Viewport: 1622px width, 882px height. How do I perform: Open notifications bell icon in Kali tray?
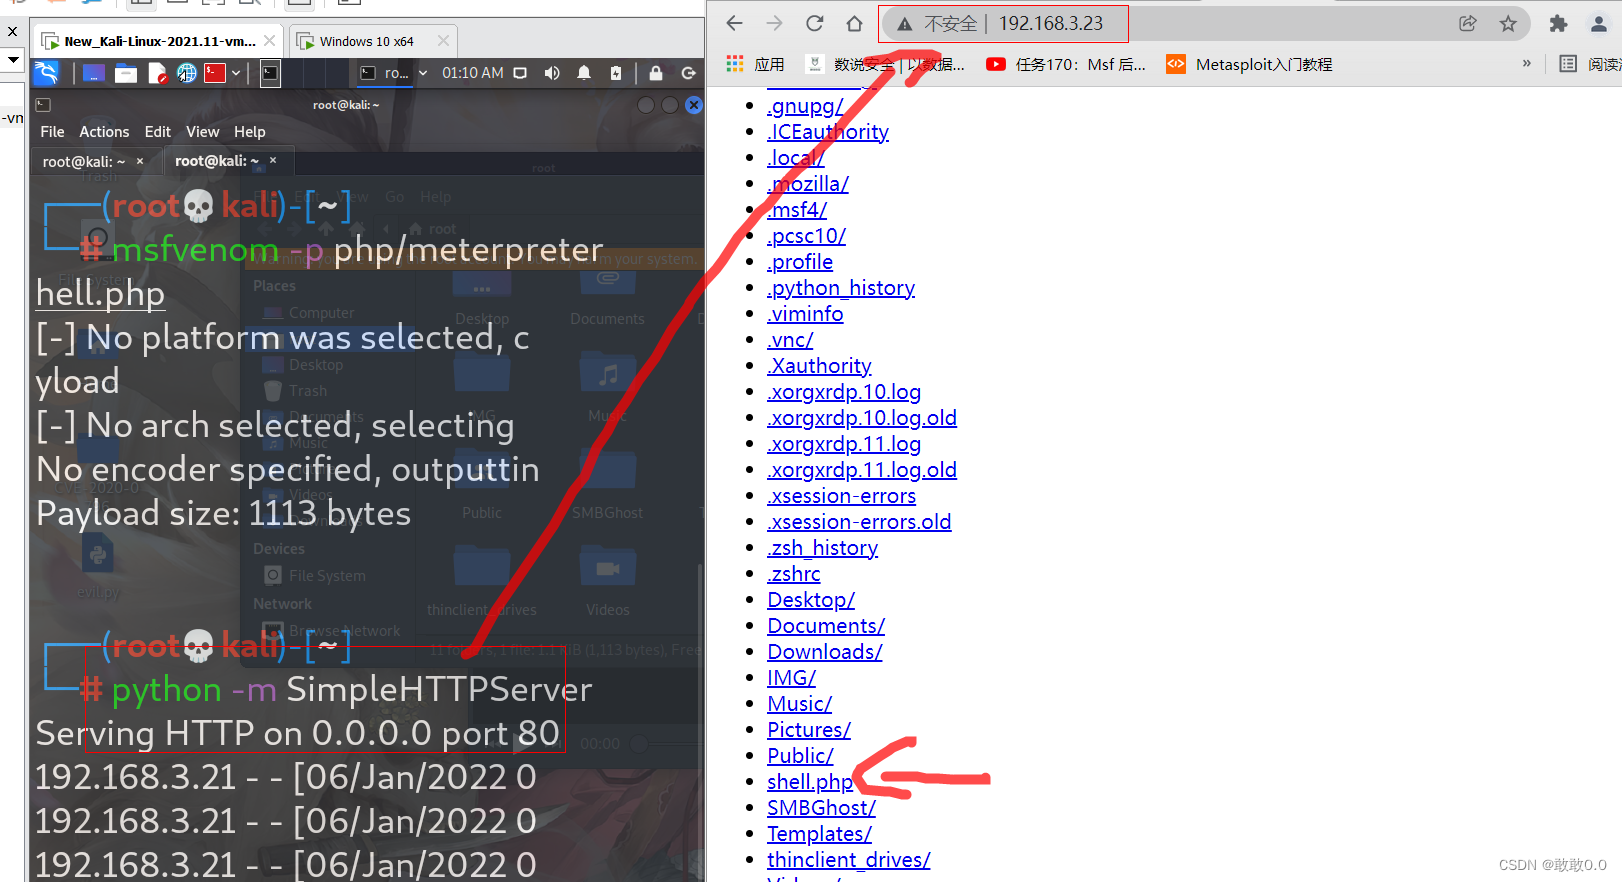[x=584, y=73]
